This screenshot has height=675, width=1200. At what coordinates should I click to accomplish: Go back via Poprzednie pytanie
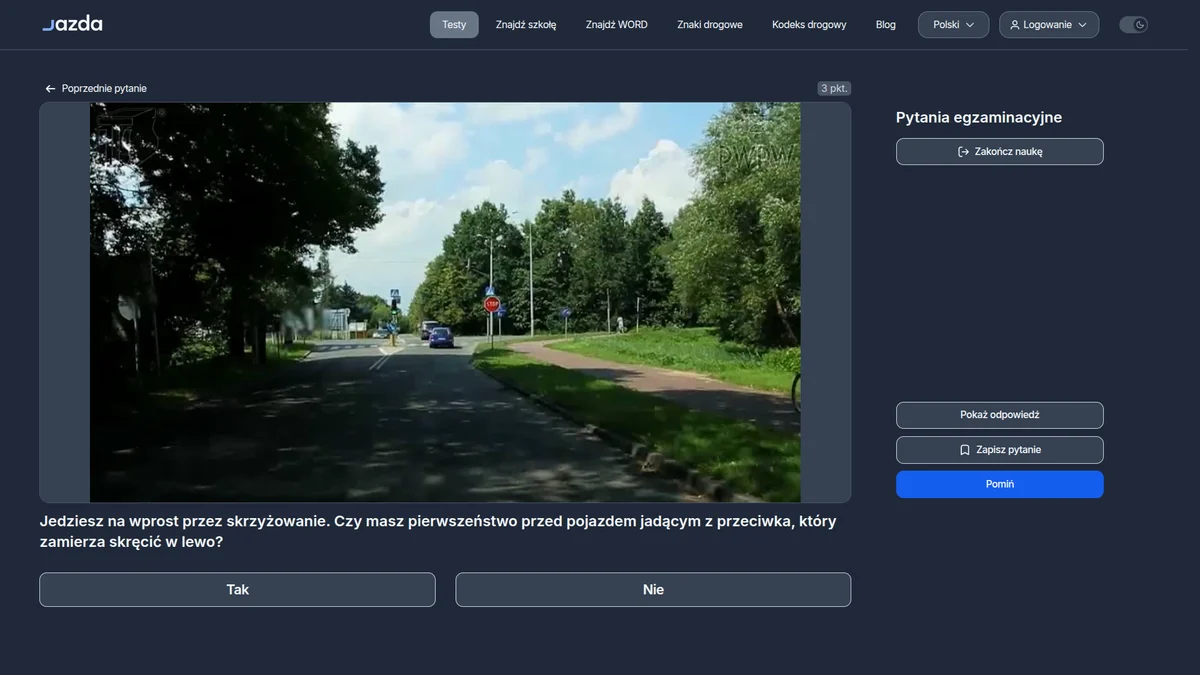(x=96, y=89)
